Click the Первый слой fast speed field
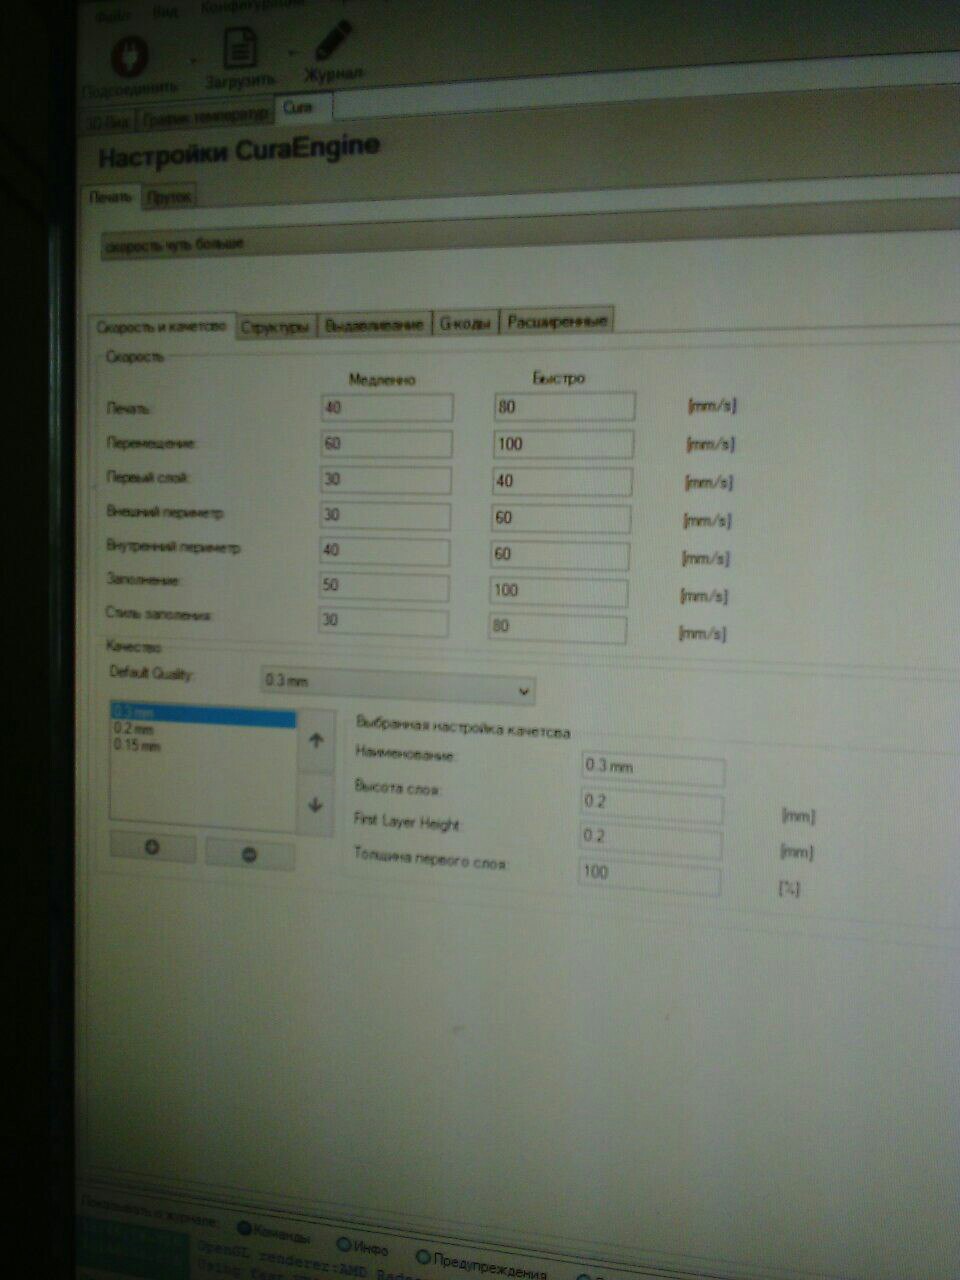Screen dimensions: 960x1280 coord(562,481)
